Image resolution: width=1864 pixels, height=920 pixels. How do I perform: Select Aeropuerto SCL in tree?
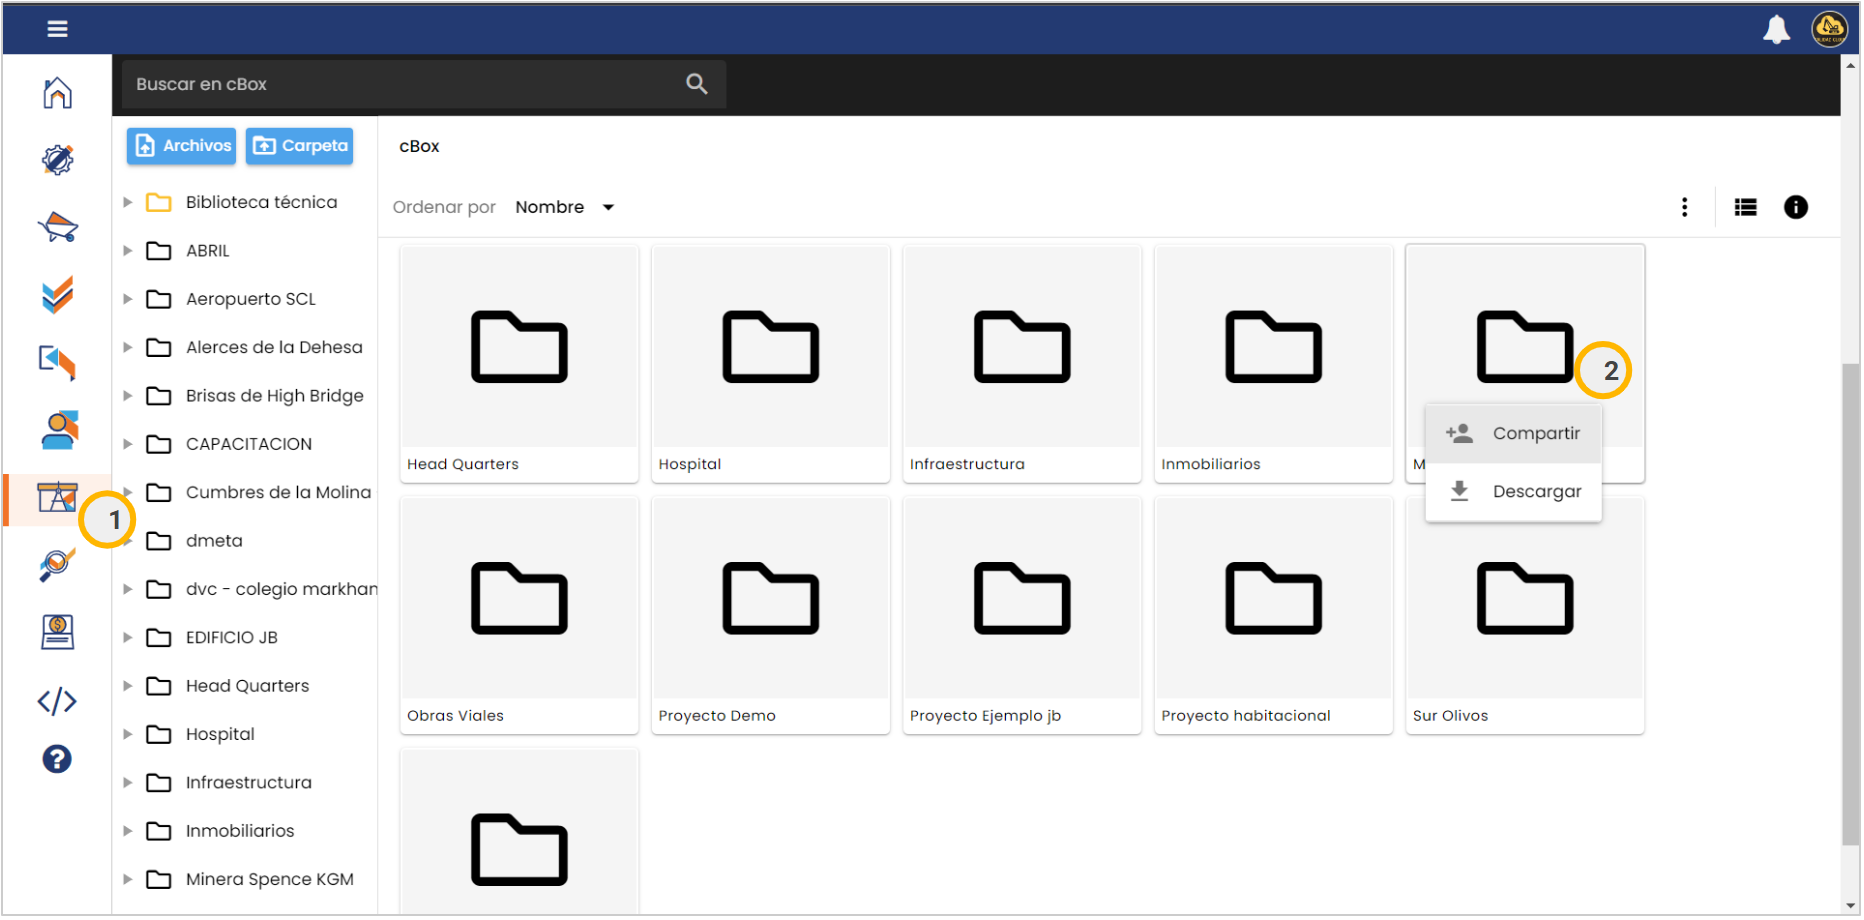pyautogui.click(x=231, y=299)
